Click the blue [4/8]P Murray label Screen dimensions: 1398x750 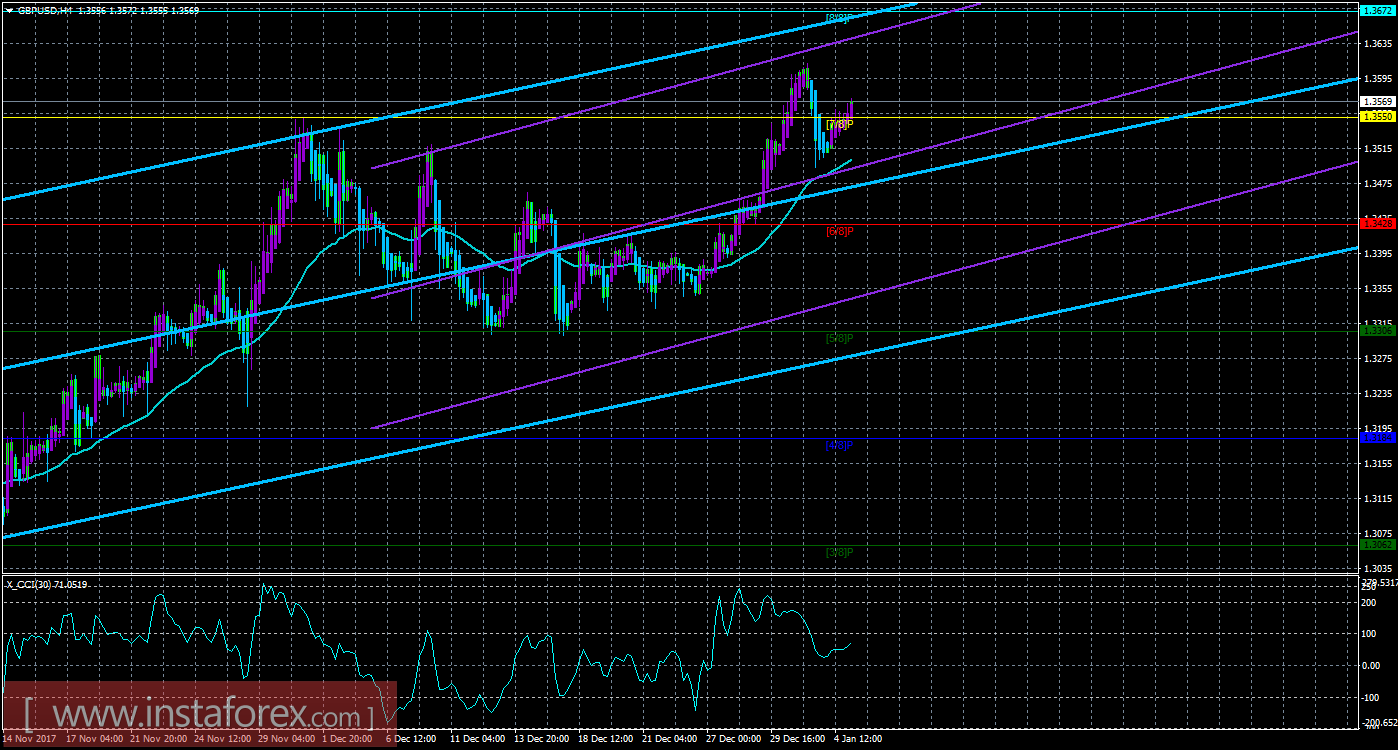pos(838,446)
